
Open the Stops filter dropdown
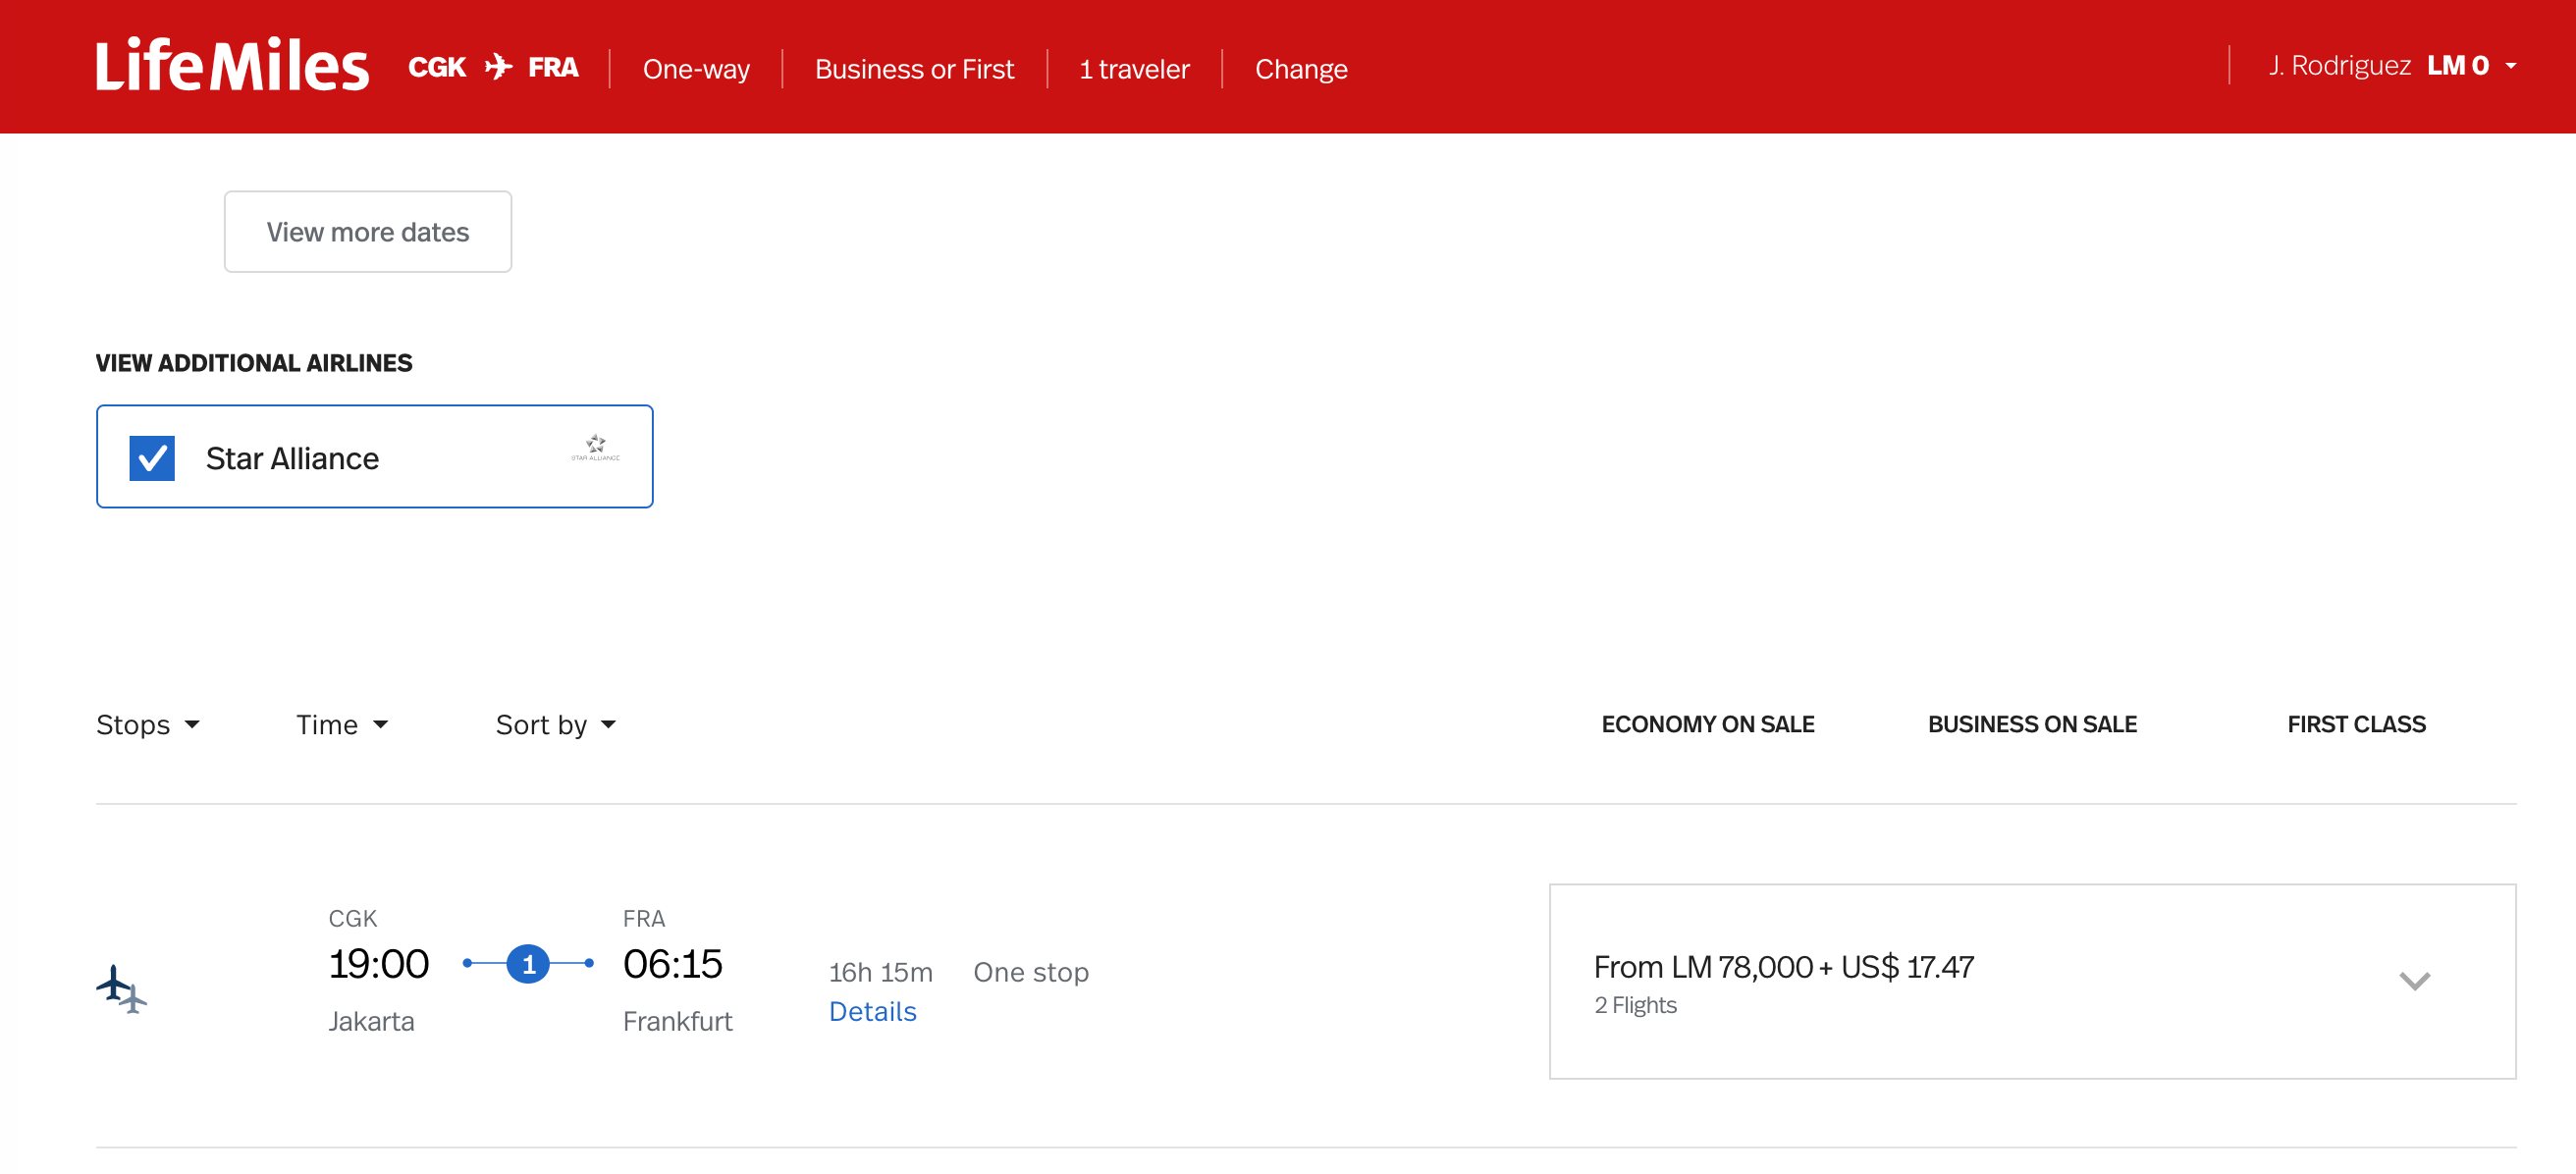[x=148, y=724]
